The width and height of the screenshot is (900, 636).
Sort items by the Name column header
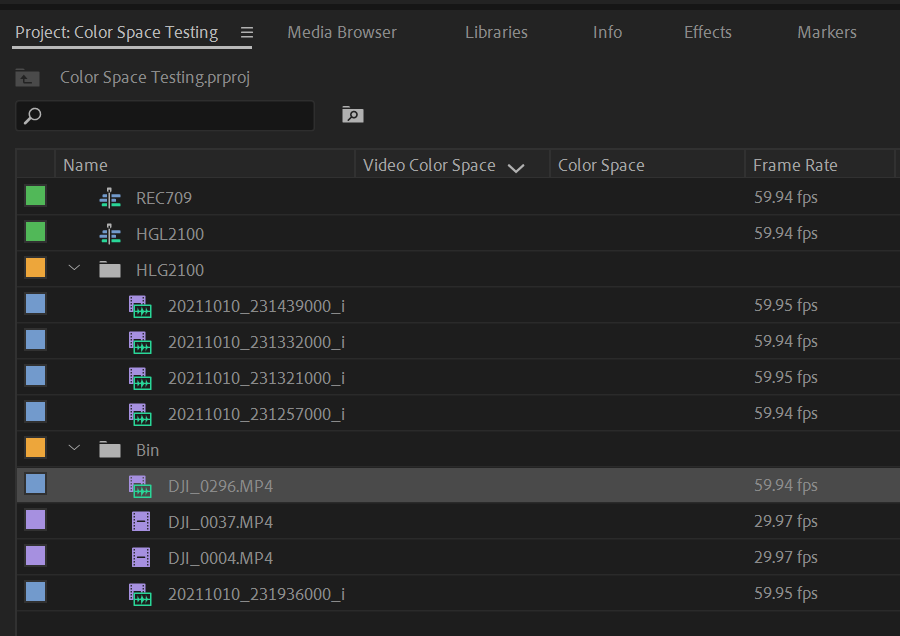coord(86,164)
